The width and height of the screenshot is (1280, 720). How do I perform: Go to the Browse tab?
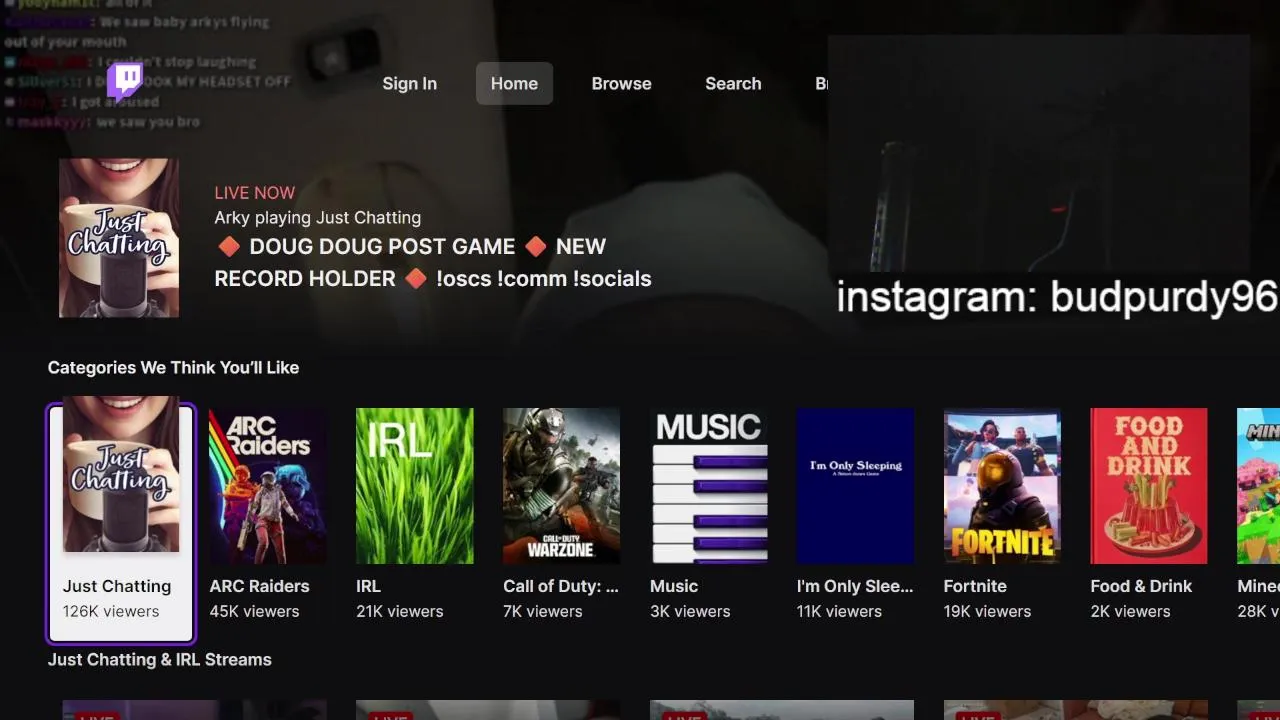[x=621, y=84]
